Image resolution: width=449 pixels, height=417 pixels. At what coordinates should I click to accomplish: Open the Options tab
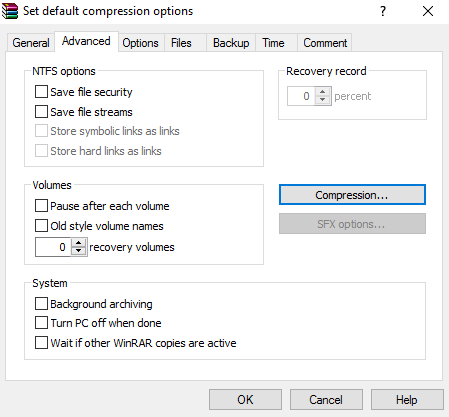pos(140,43)
